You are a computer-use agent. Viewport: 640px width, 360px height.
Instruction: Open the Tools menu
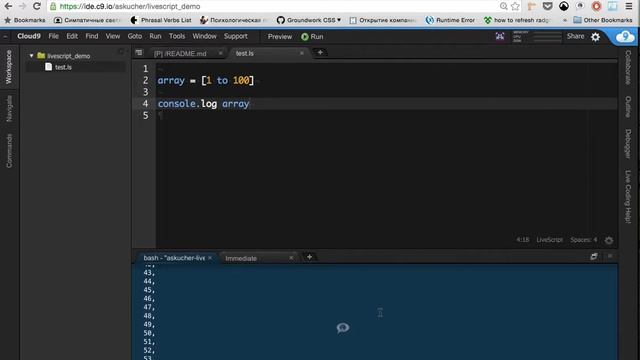177,36
